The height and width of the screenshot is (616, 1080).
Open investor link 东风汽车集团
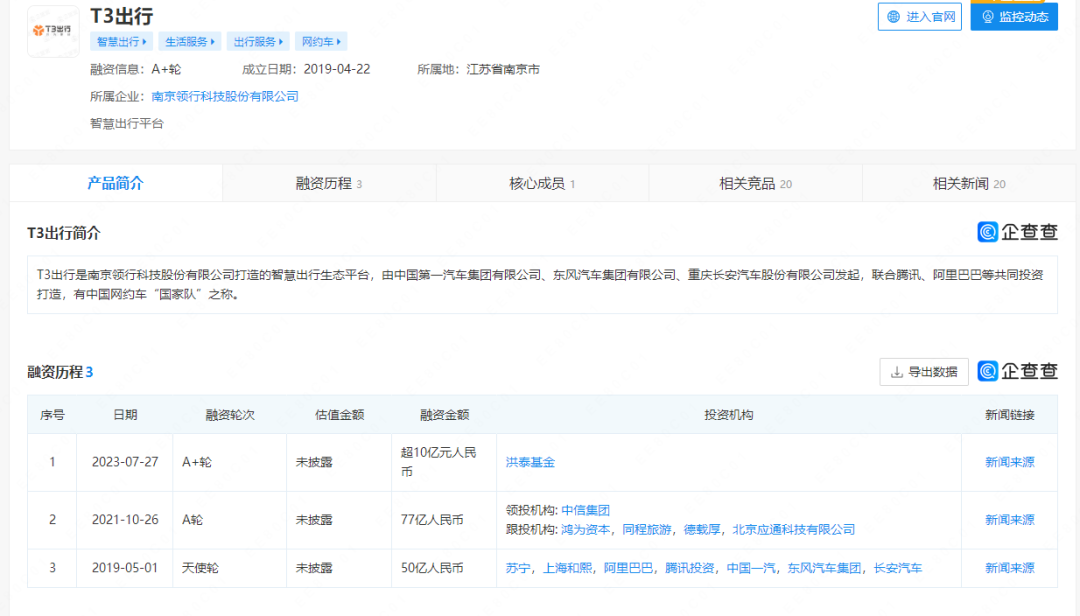pyautogui.click(x=824, y=568)
